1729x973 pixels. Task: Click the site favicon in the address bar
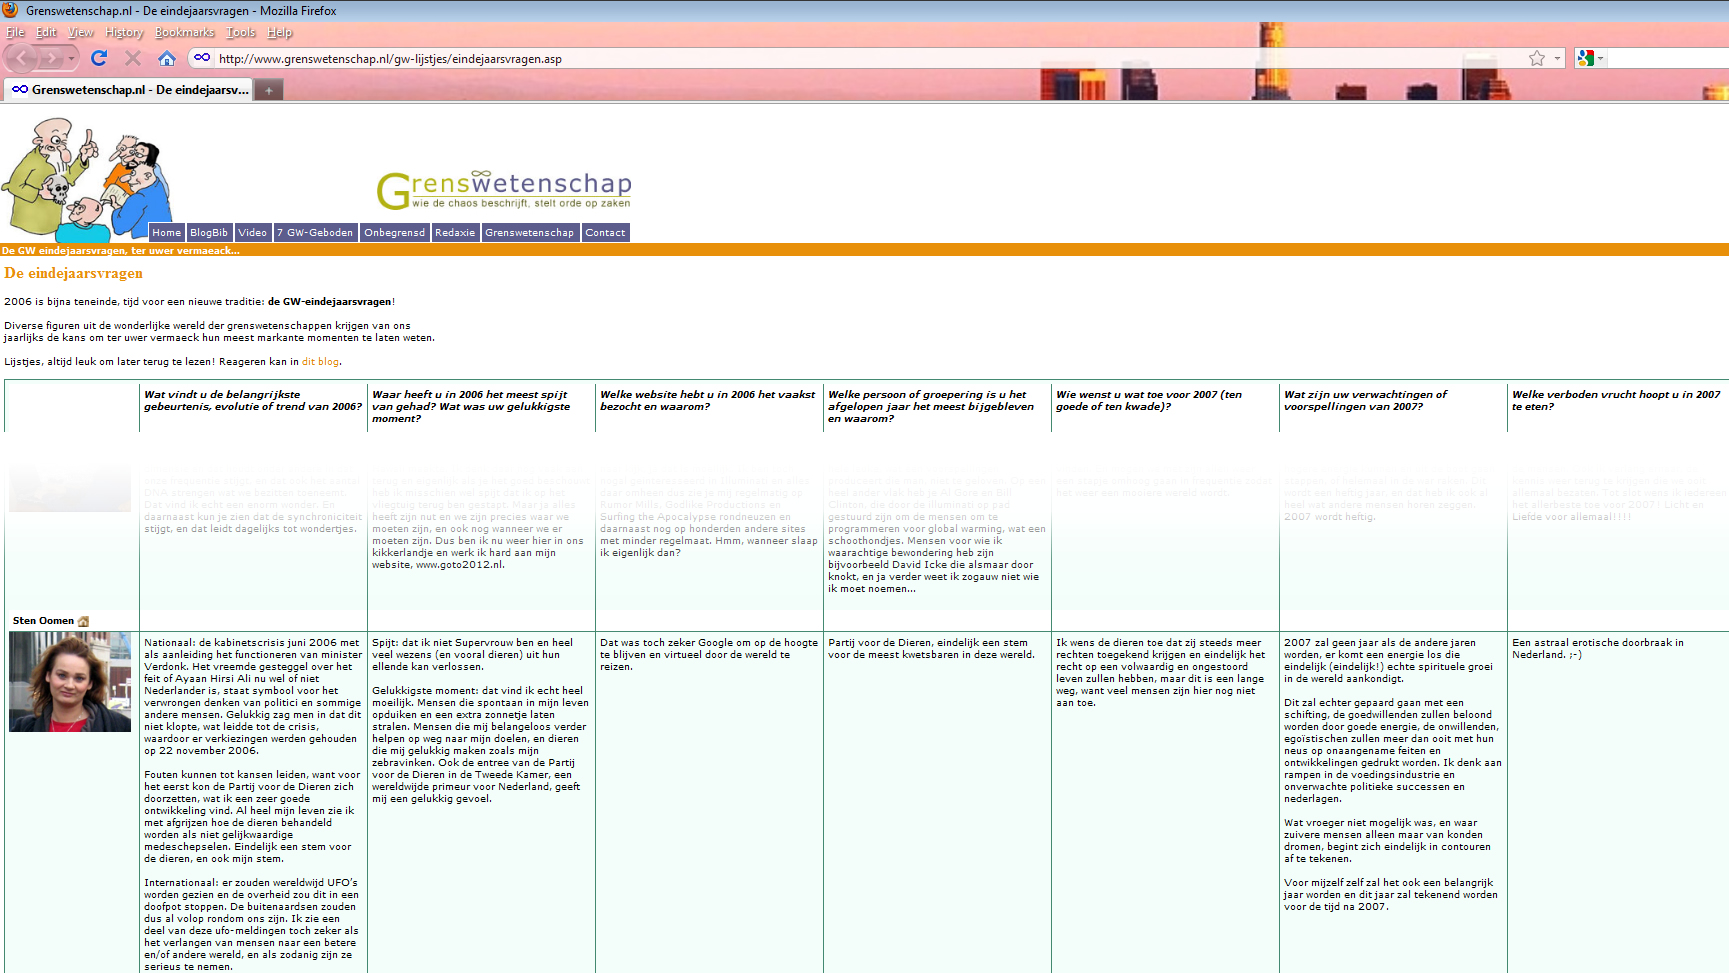202,58
